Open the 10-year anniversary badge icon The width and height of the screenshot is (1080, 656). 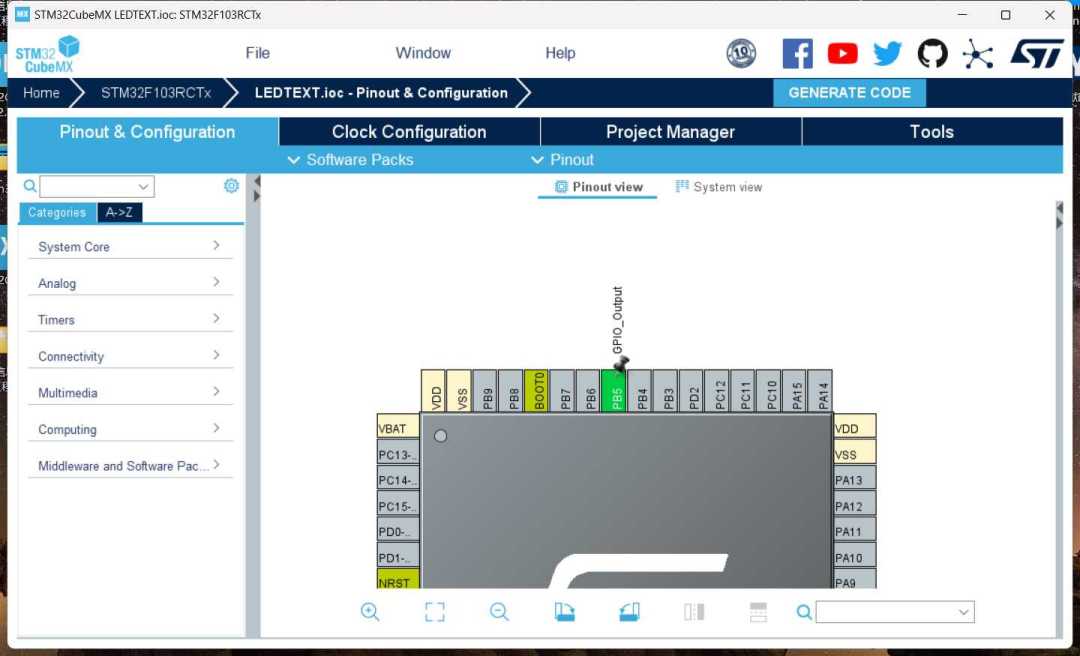(741, 53)
